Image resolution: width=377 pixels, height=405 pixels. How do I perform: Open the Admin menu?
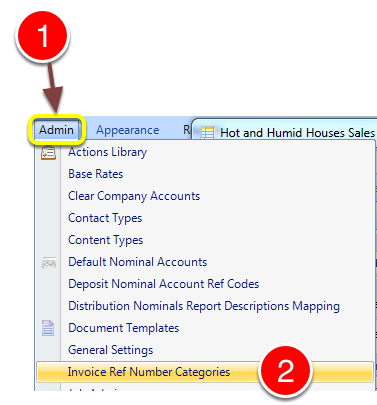click(56, 130)
